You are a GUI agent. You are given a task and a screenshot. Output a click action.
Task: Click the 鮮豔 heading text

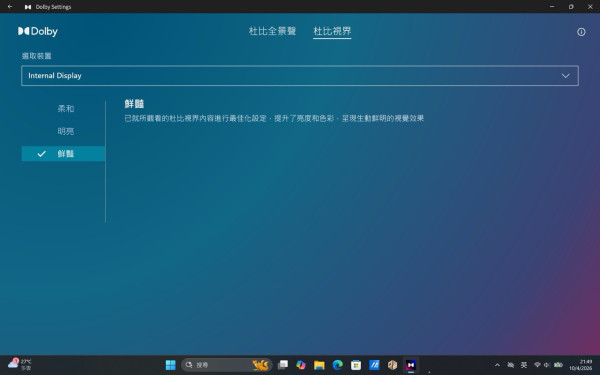134,104
